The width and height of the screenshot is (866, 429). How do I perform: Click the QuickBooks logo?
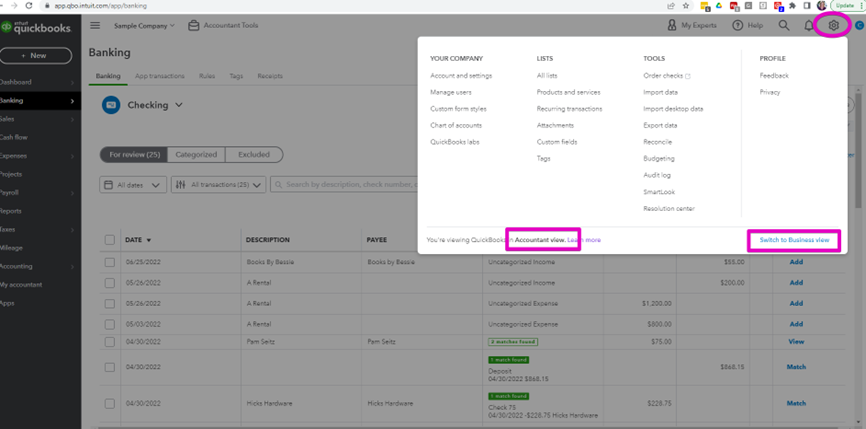pos(36,28)
